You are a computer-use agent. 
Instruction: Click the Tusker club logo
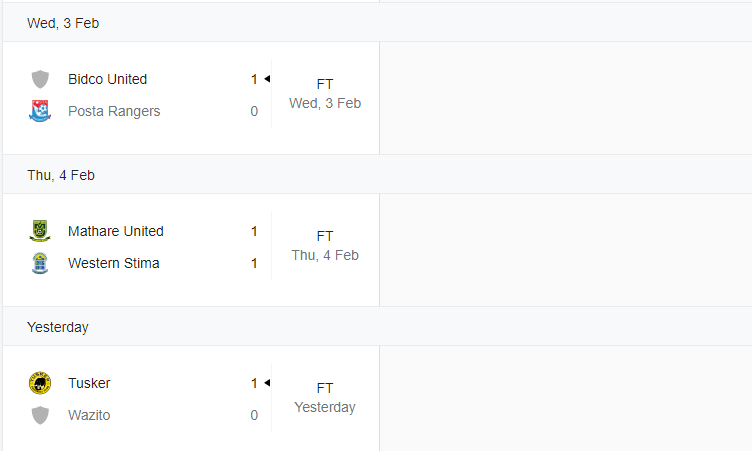click(40, 383)
